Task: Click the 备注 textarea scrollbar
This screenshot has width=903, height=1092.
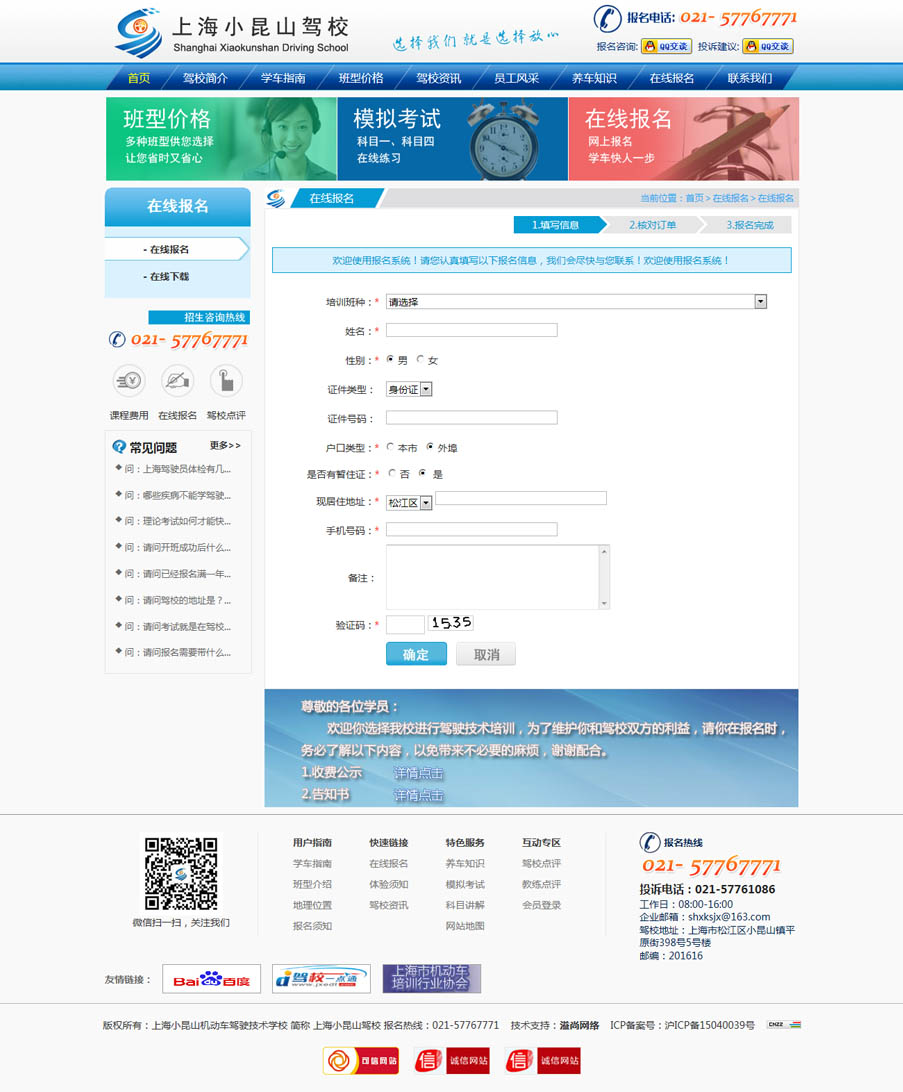Action: (603, 577)
